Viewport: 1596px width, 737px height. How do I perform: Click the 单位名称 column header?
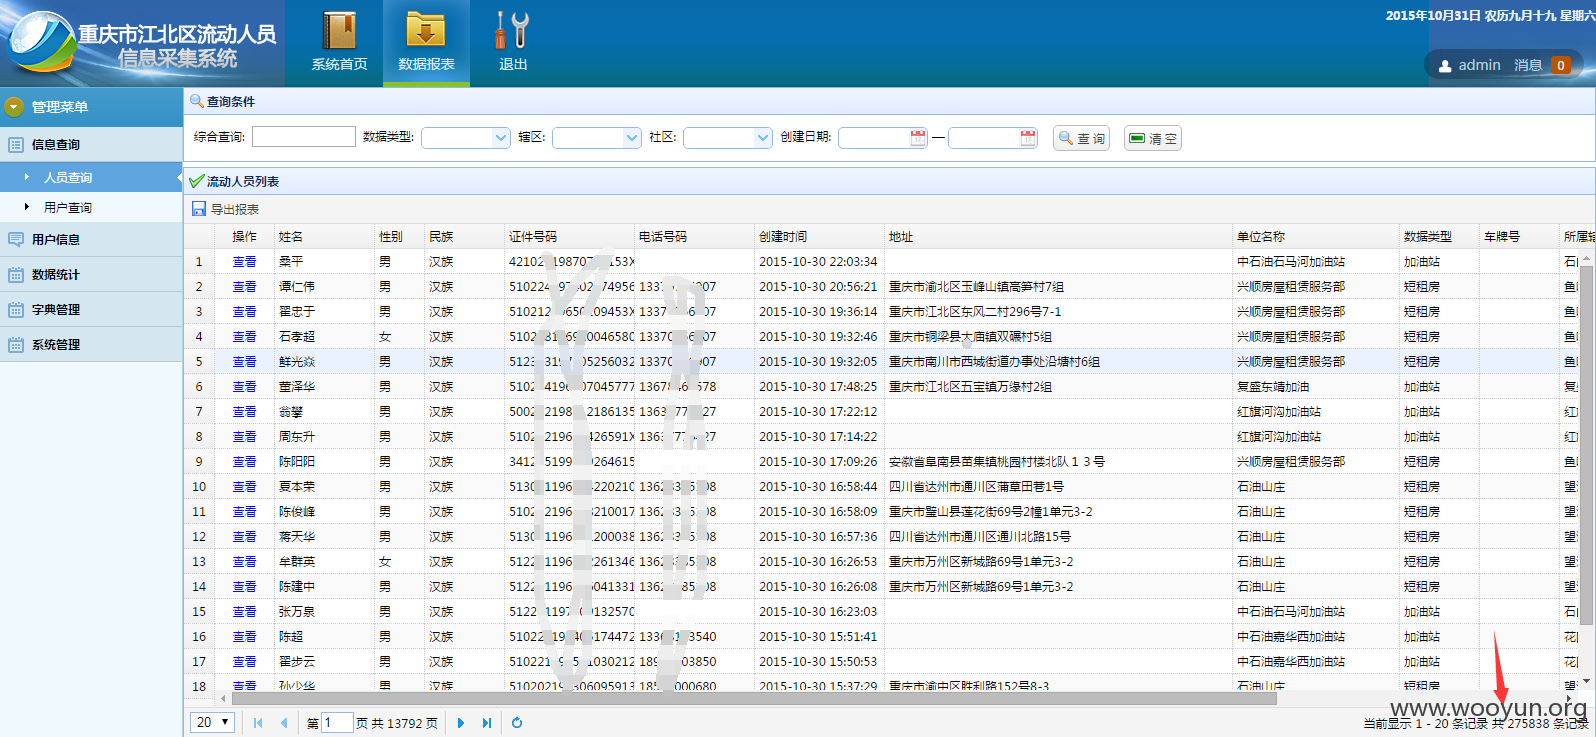[x=1316, y=237]
